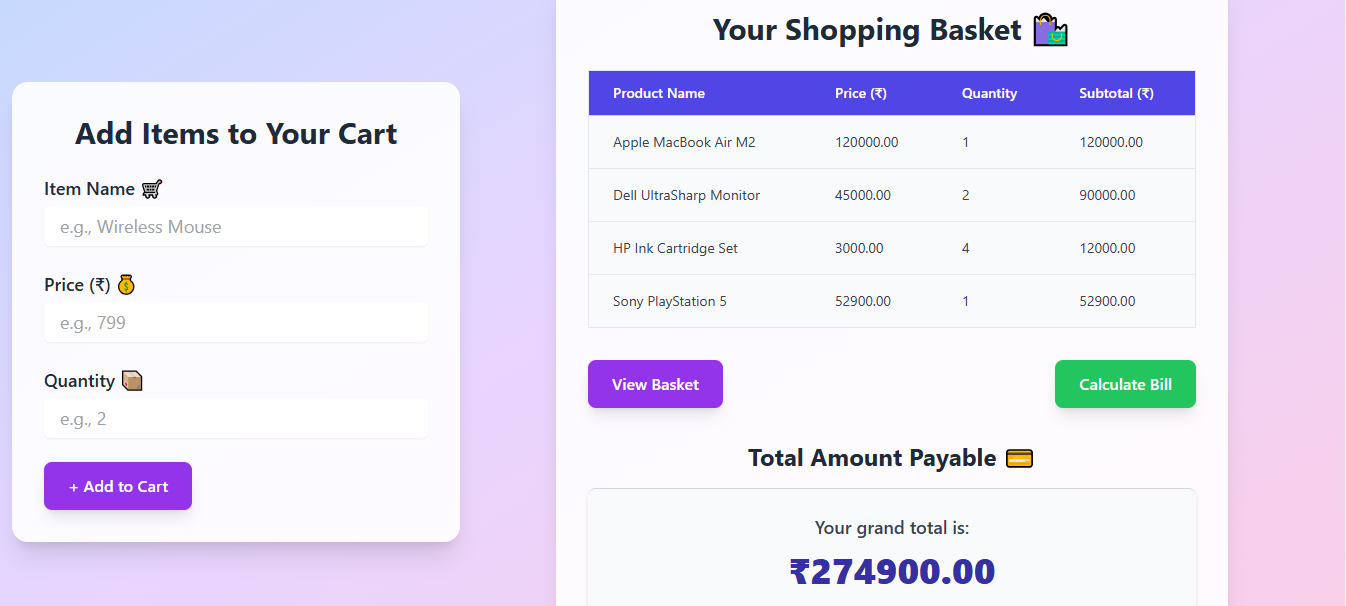Viewport: 1346px width, 606px height.
Task: Click the Subtotal (₹) column header
Action: click(1116, 93)
